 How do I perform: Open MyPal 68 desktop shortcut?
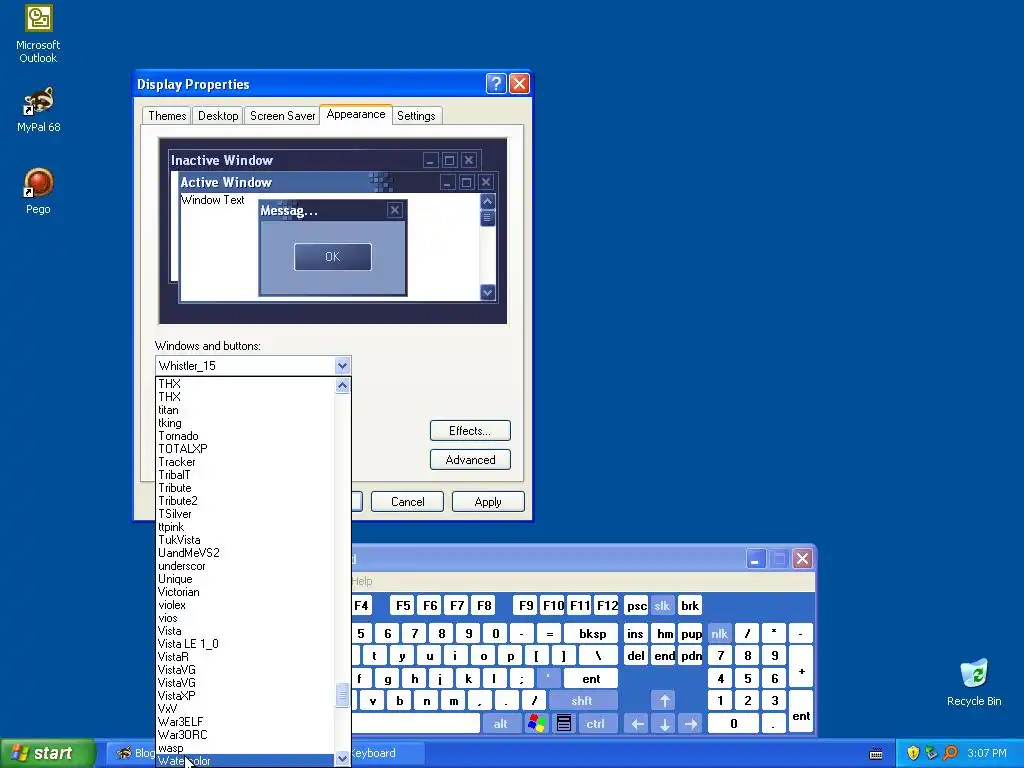[x=38, y=108]
